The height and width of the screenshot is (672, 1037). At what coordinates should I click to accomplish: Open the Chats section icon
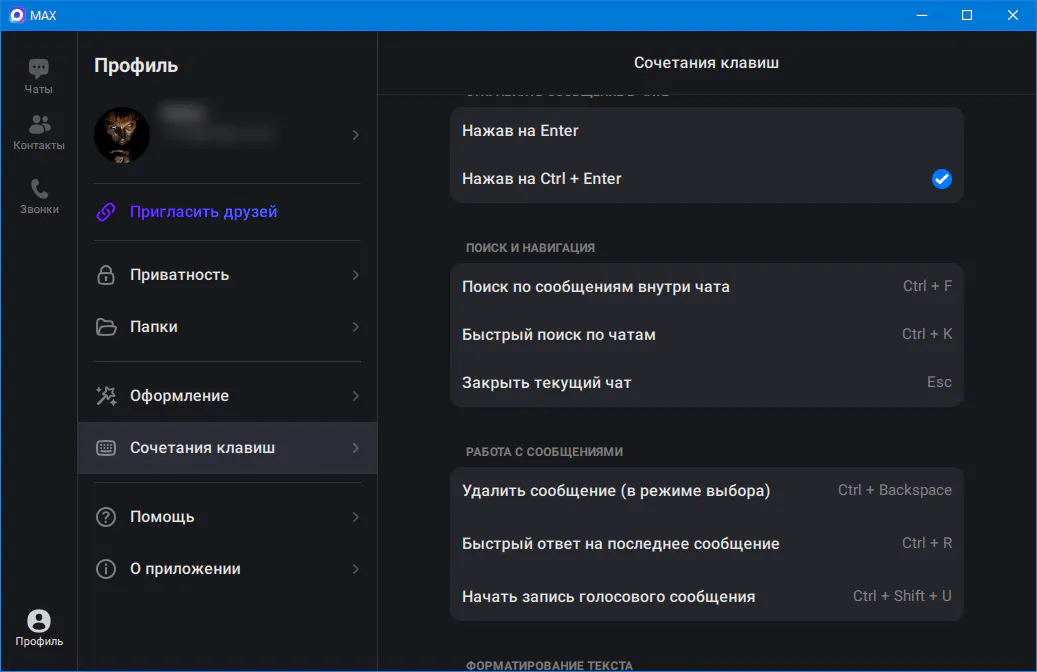coord(39,69)
